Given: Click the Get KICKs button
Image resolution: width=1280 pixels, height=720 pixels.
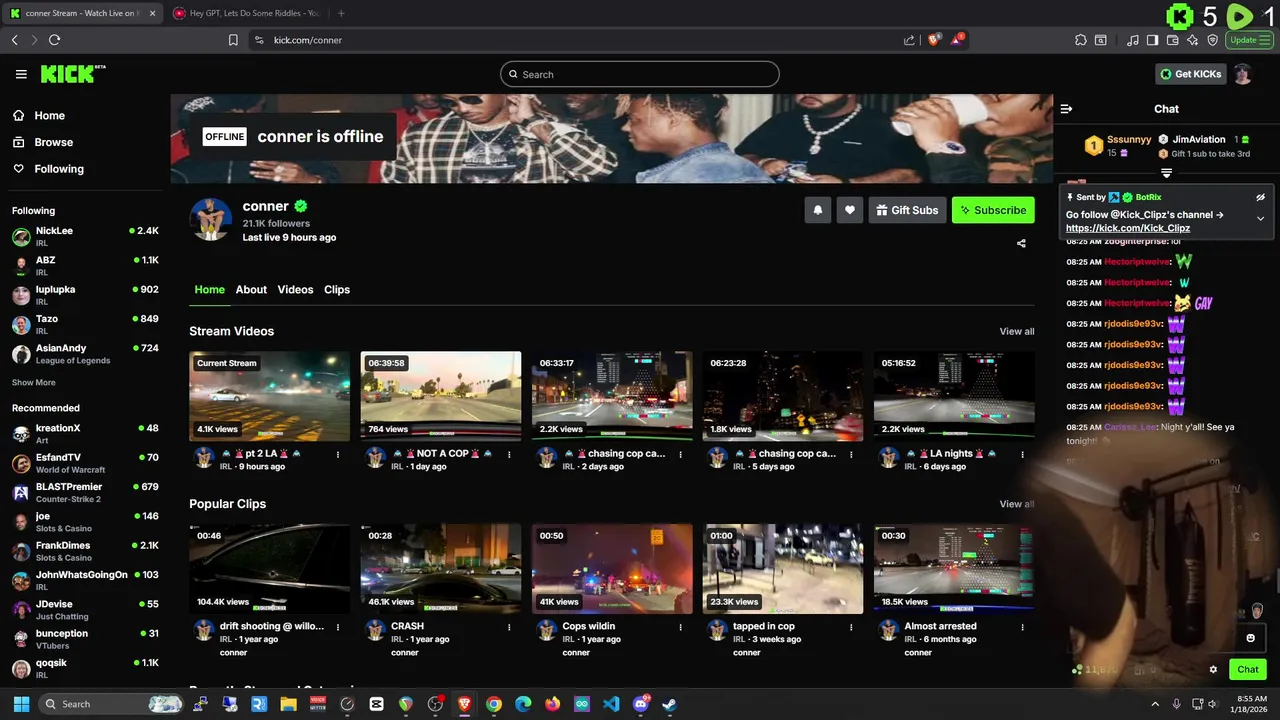Looking at the screenshot, I should tap(1190, 74).
